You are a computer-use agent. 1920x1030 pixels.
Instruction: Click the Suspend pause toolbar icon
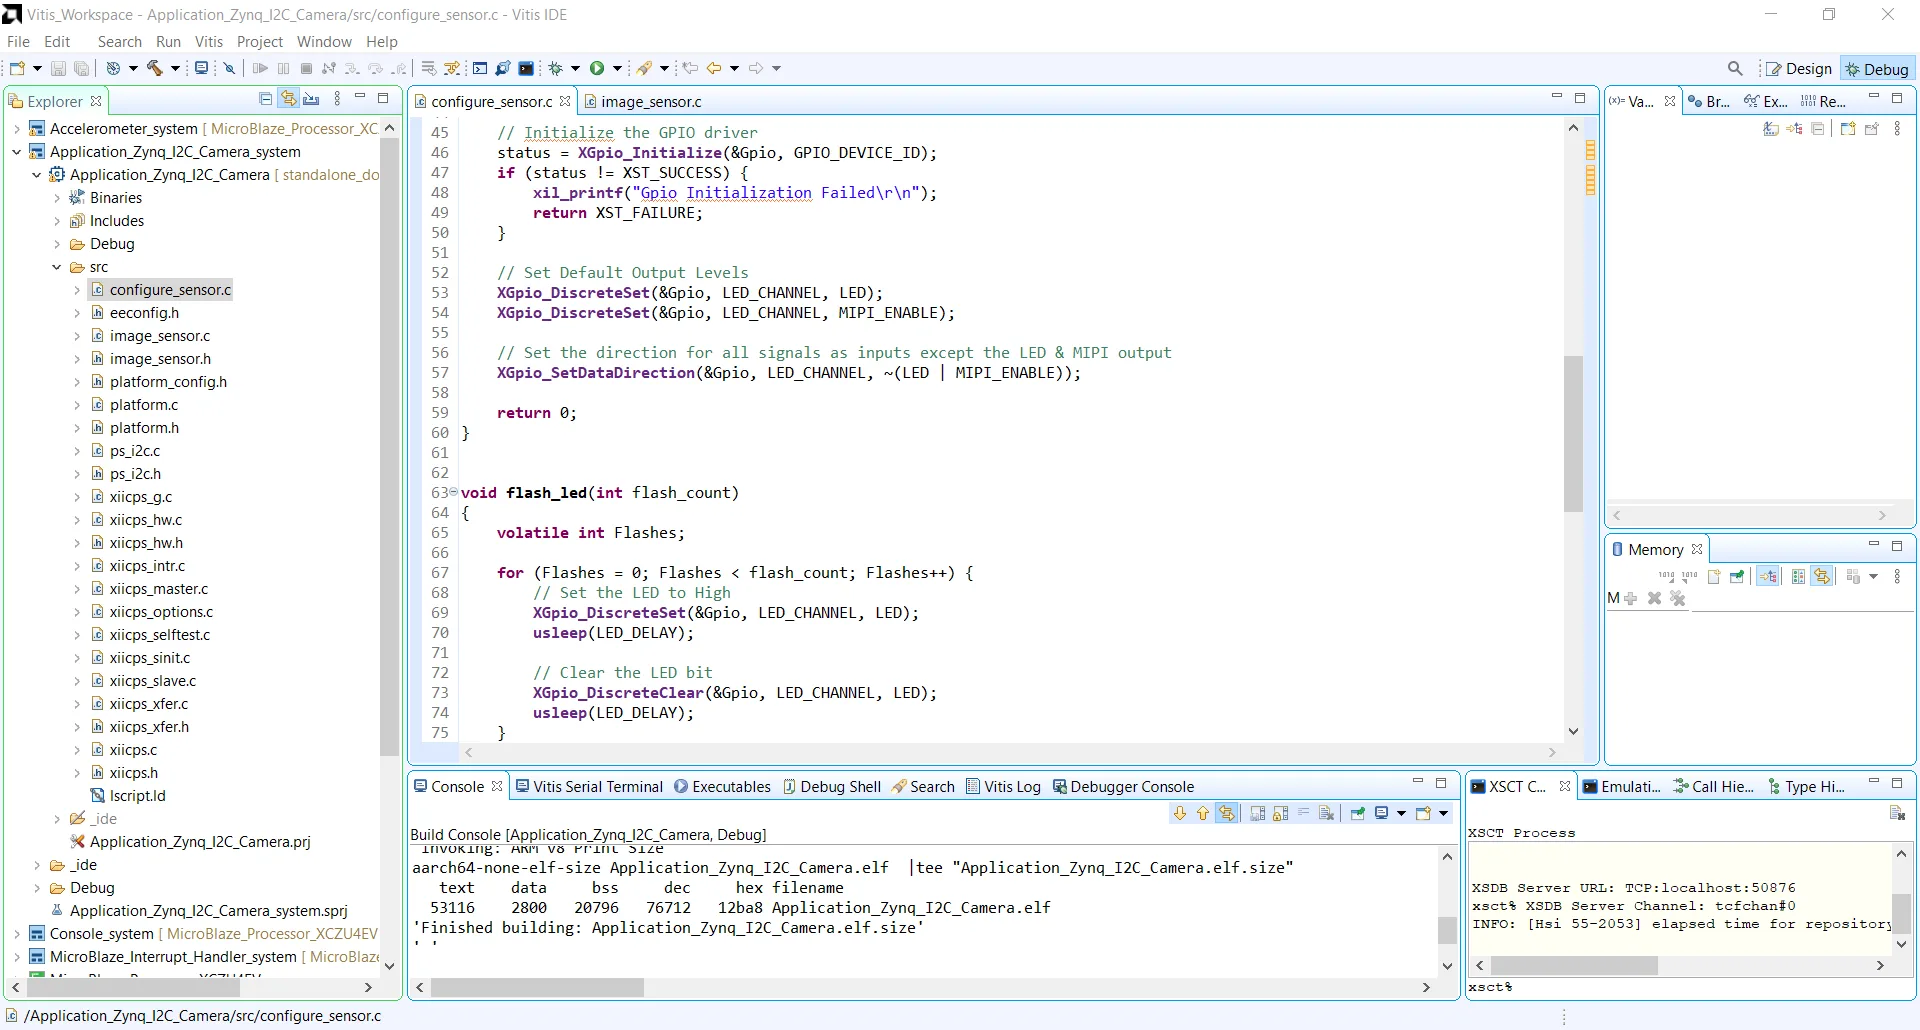point(283,68)
